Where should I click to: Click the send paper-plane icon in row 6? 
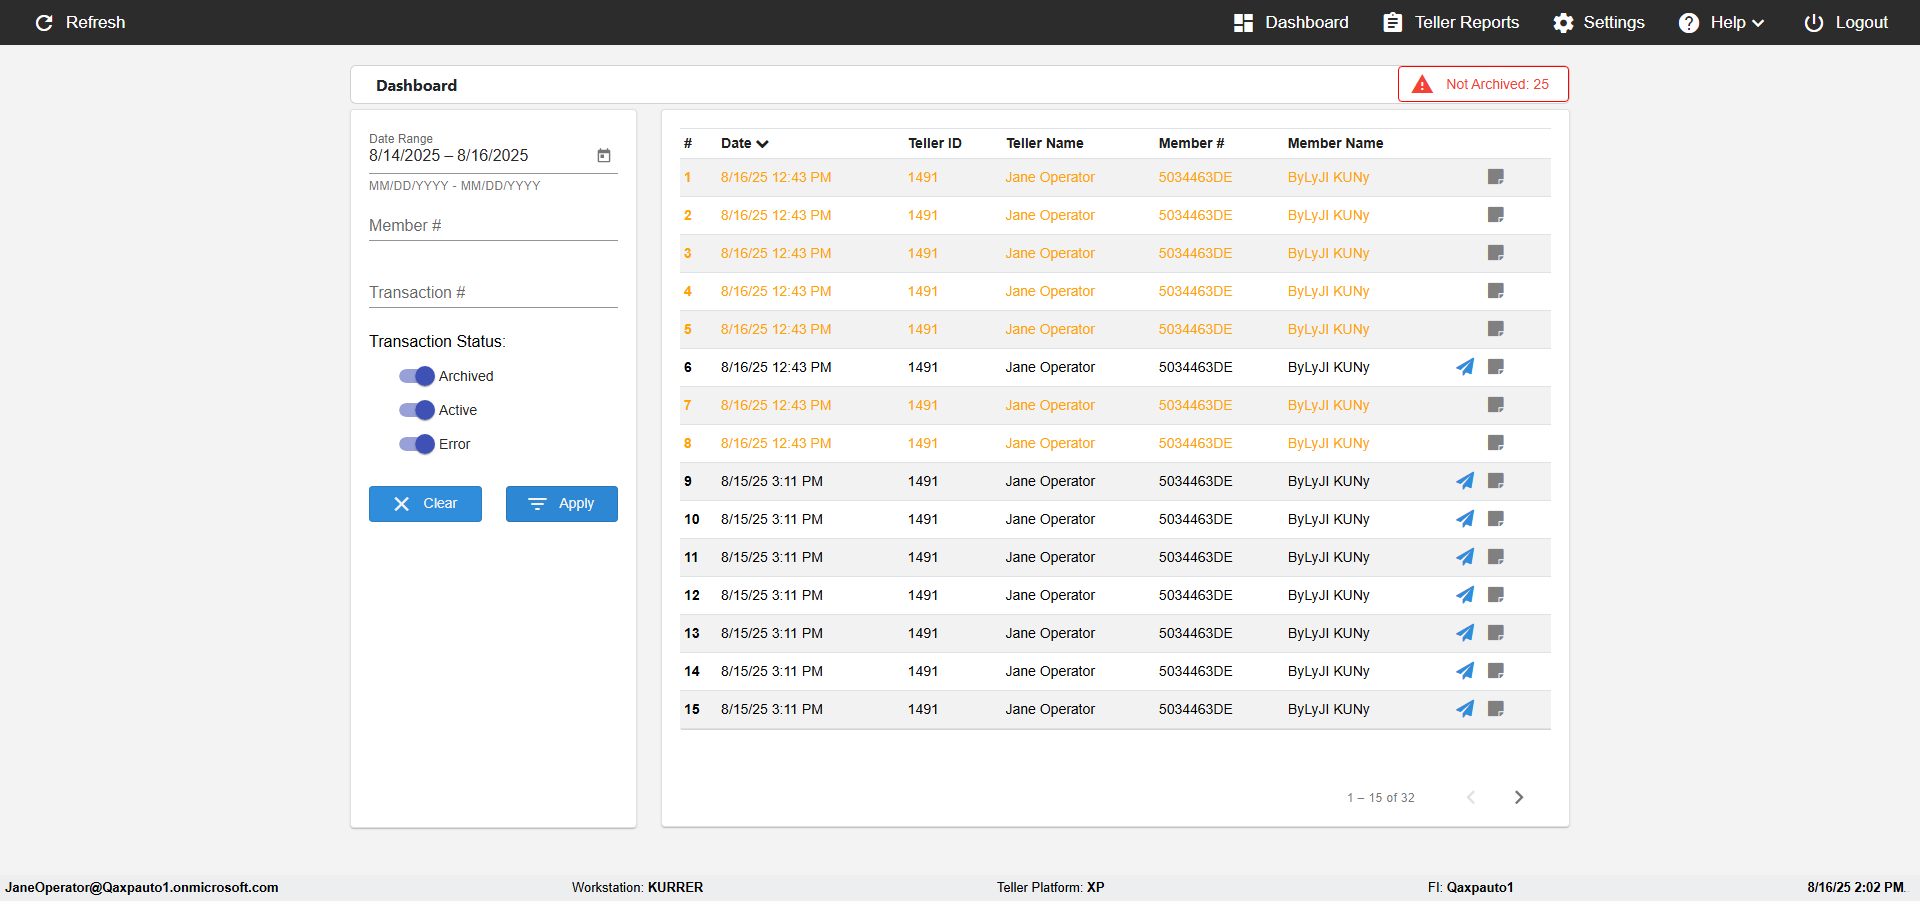(x=1464, y=367)
